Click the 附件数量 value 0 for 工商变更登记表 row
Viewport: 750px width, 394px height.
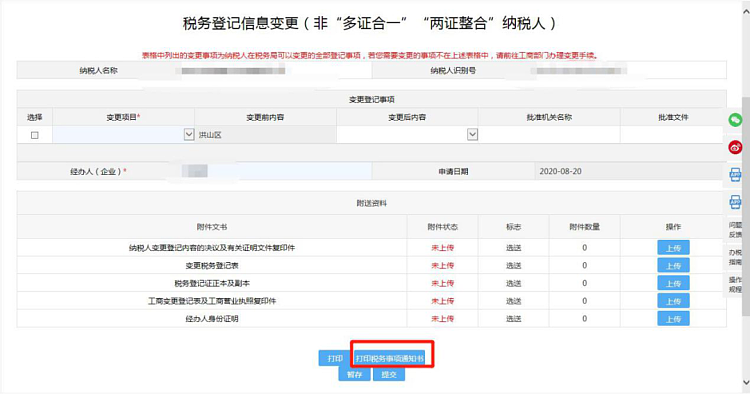coord(585,301)
